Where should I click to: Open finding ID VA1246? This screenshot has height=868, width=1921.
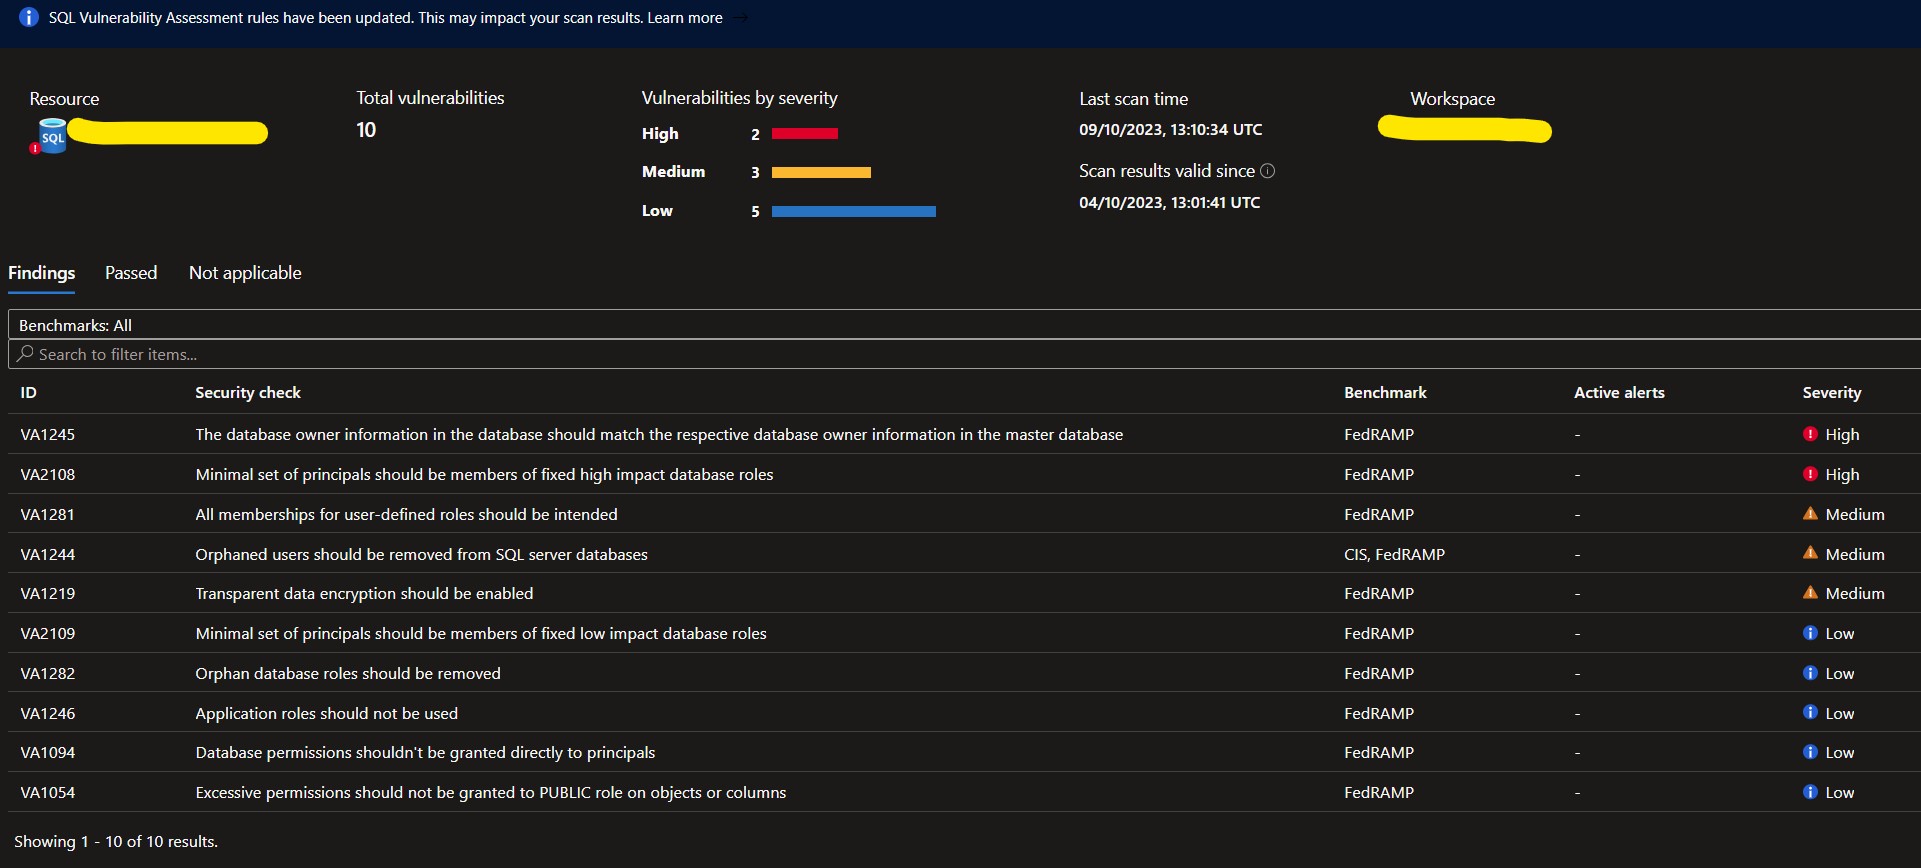tap(48, 714)
